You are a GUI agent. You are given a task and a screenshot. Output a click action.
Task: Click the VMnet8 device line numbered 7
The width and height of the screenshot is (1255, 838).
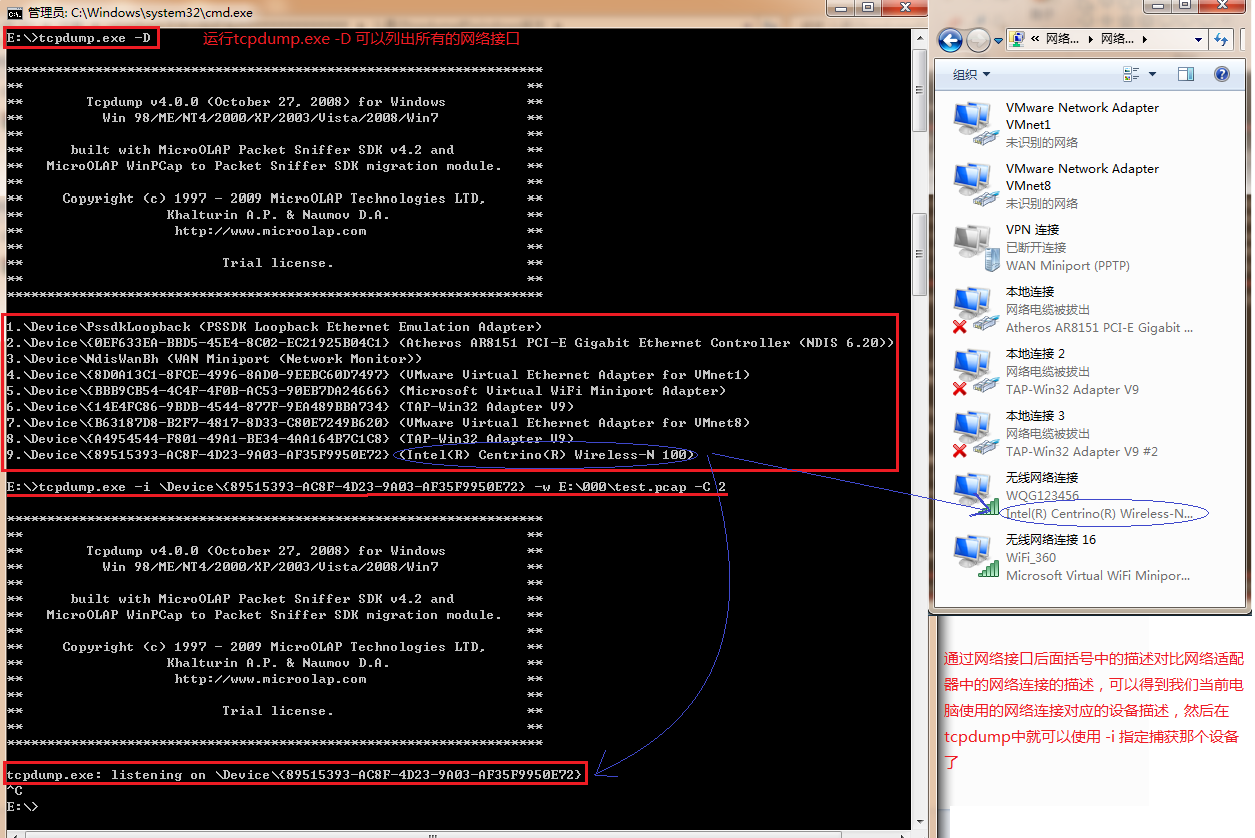(x=378, y=423)
